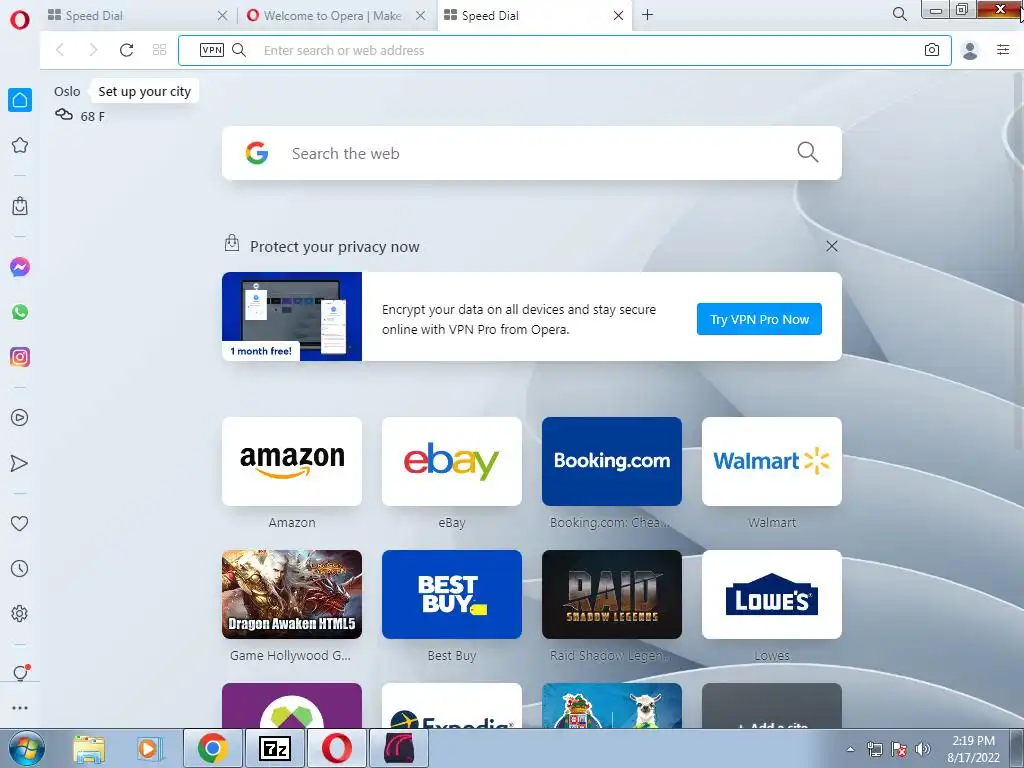Click Add a site tile

click(772, 706)
